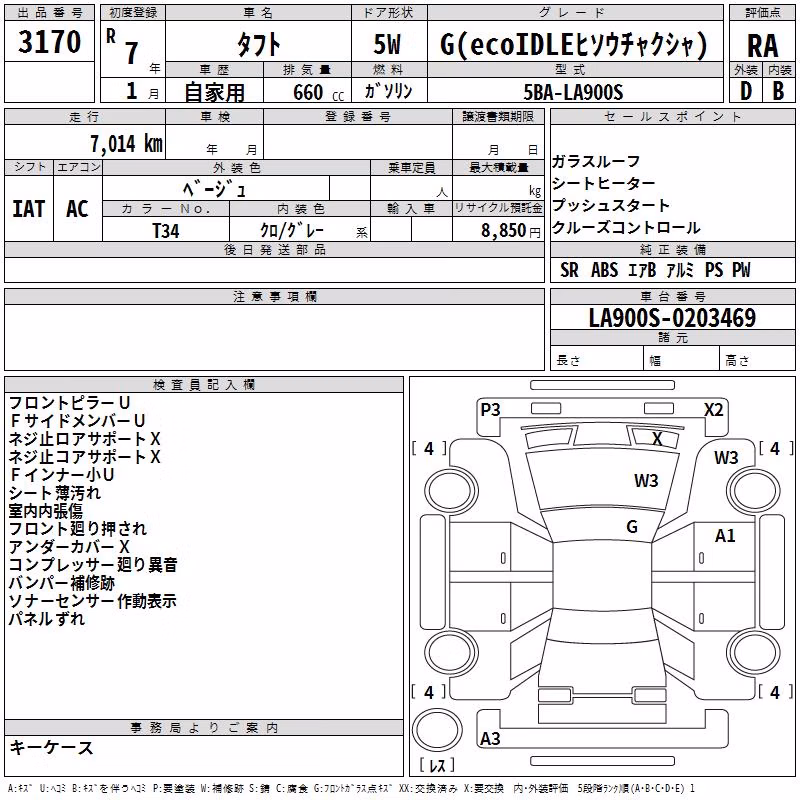Click the evaluation score RA

click(763, 46)
